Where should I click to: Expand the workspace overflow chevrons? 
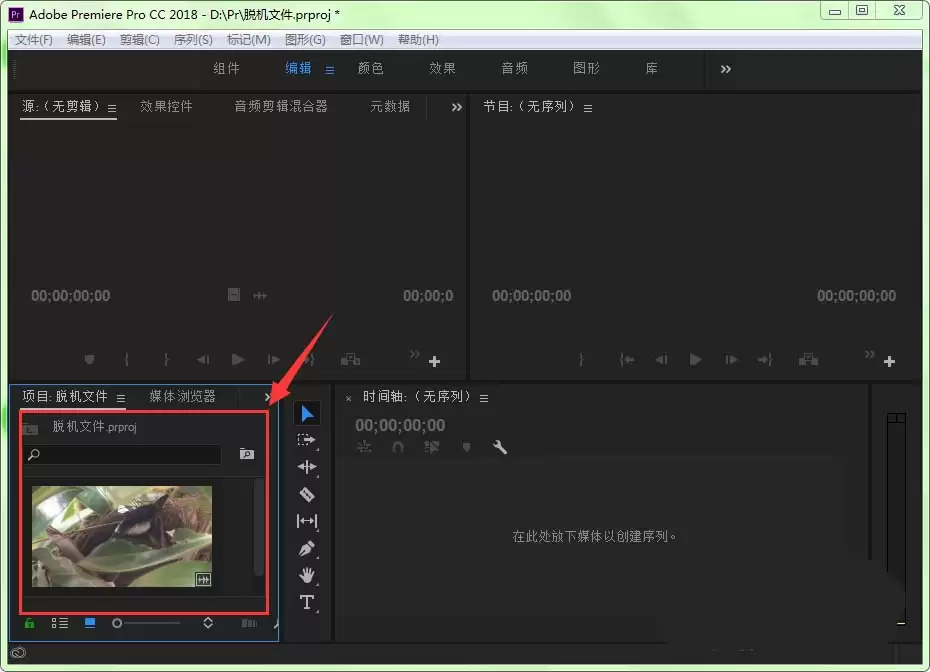725,69
